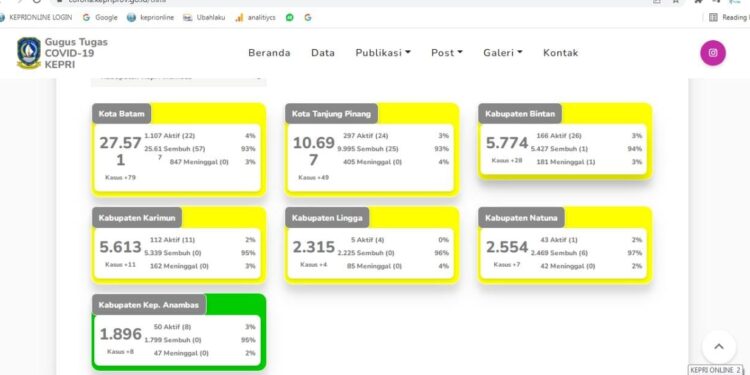Screen dimensions: 750x375
Task: Click '162 Meninggal (0)' in Karimun card
Action: [179, 266]
